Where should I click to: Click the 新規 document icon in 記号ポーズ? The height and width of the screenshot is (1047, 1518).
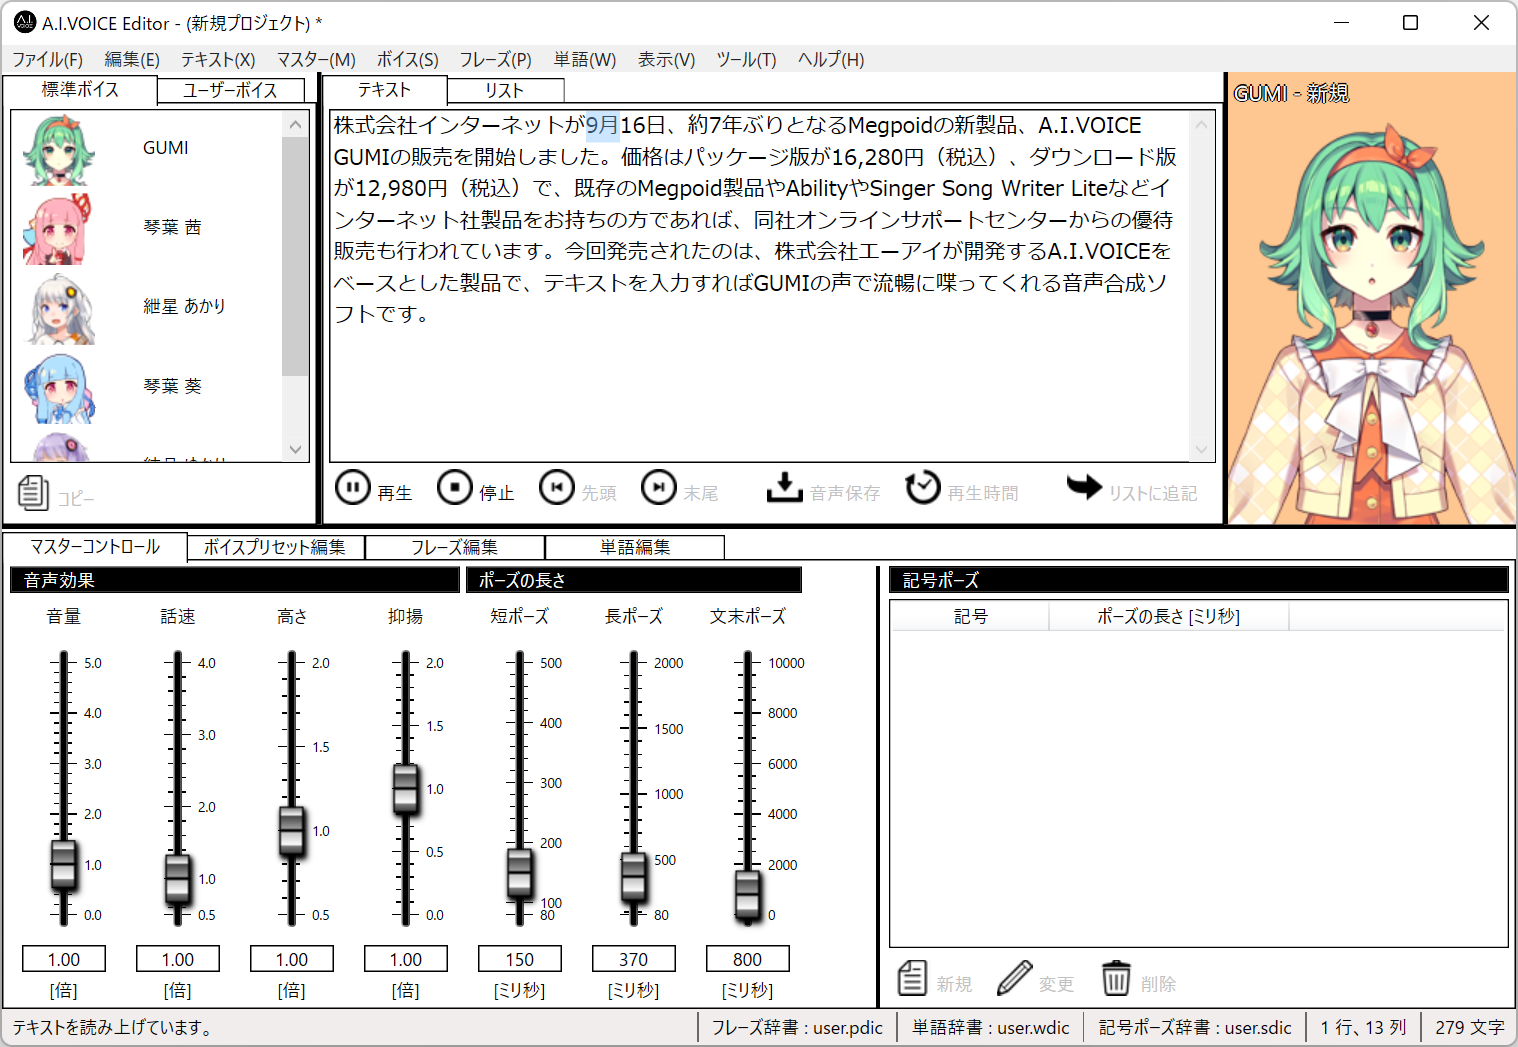(912, 978)
